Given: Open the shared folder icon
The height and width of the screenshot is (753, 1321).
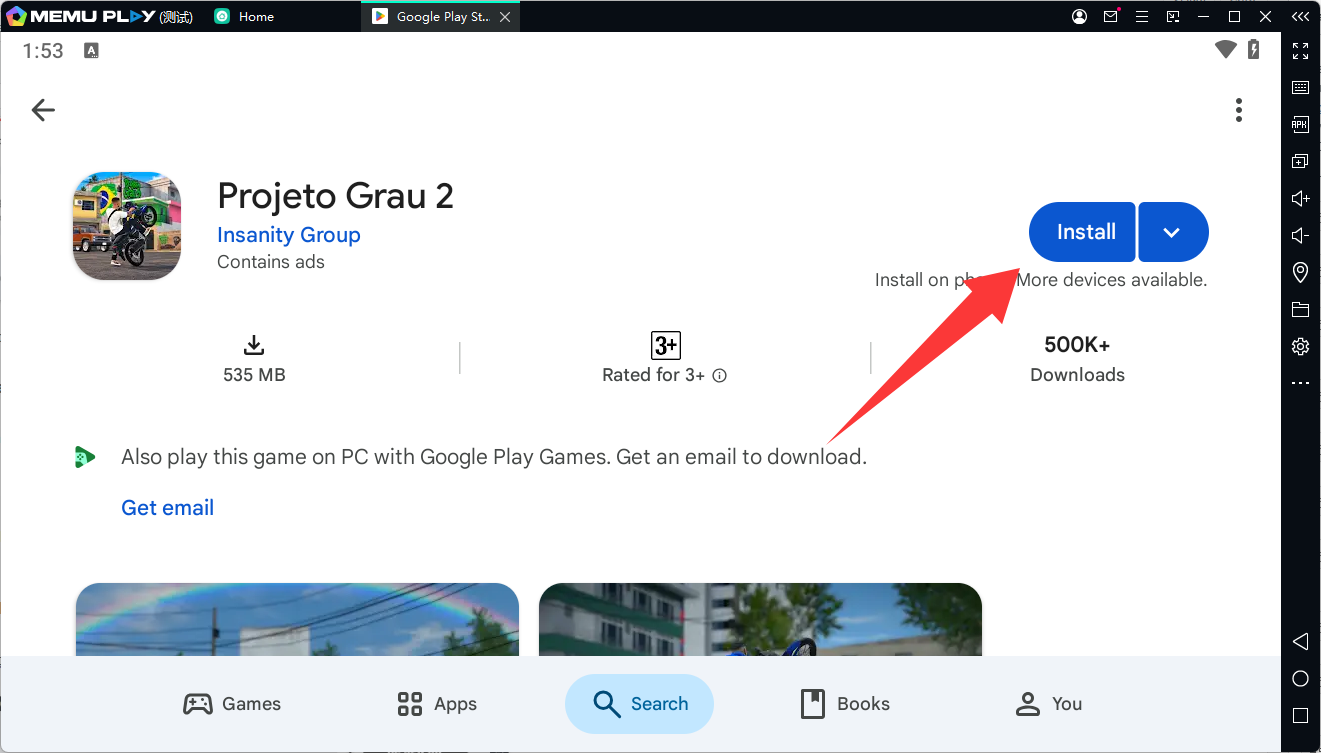Looking at the screenshot, I should [x=1301, y=309].
